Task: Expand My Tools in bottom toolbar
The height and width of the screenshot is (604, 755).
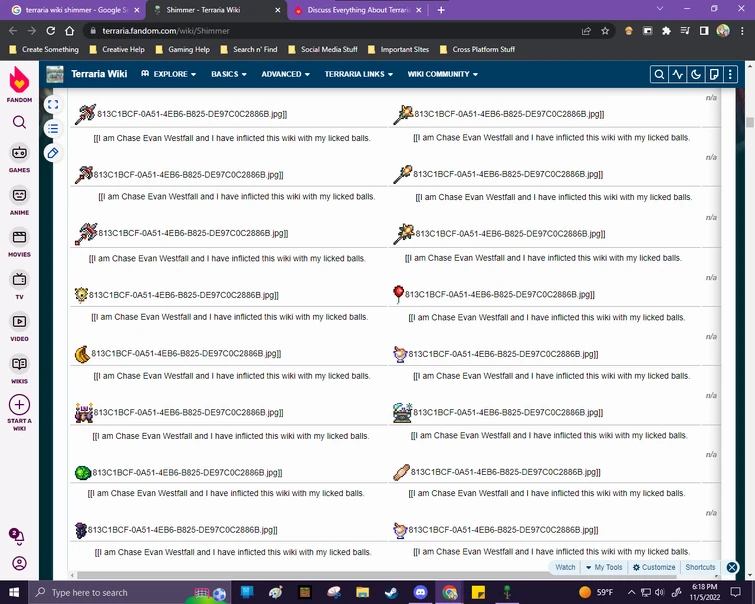Action: point(604,567)
